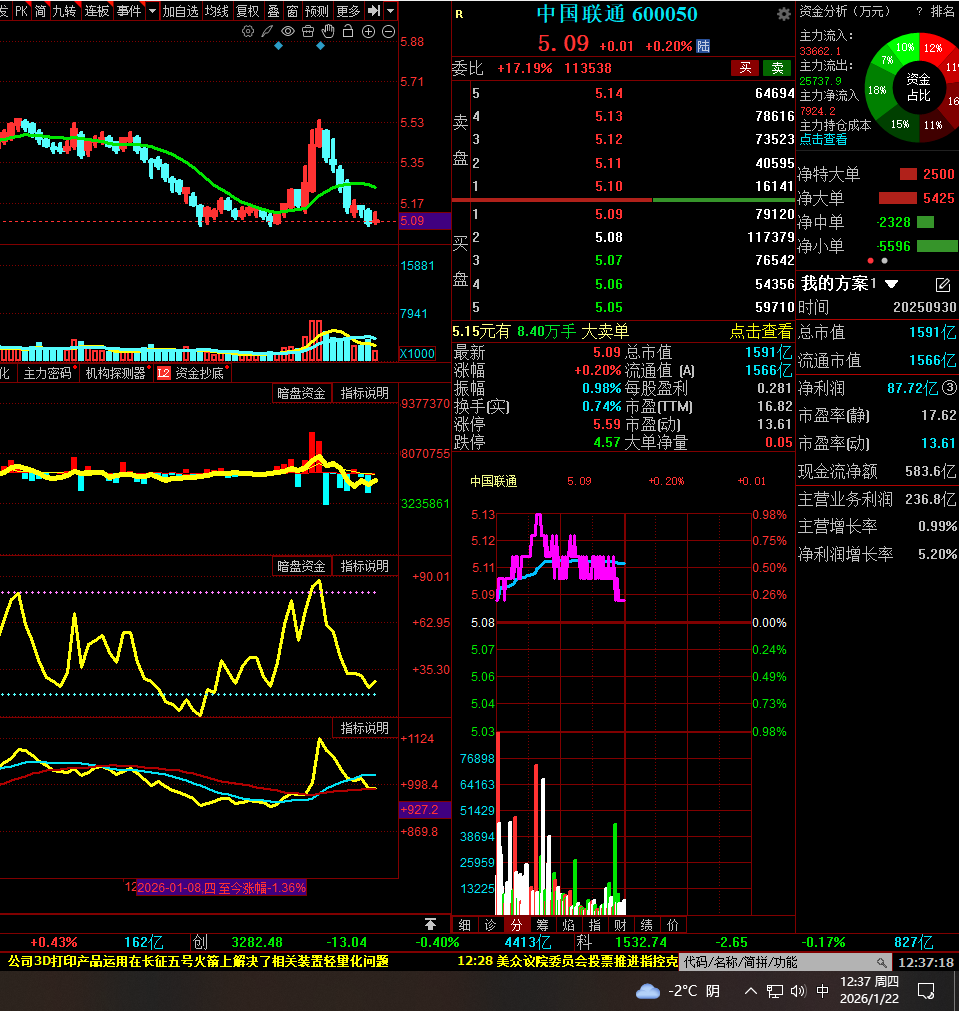The width and height of the screenshot is (959, 1011).
Task: Expand the 我的方案1 dropdown
Action: pyautogui.click(x=891, y=284)
